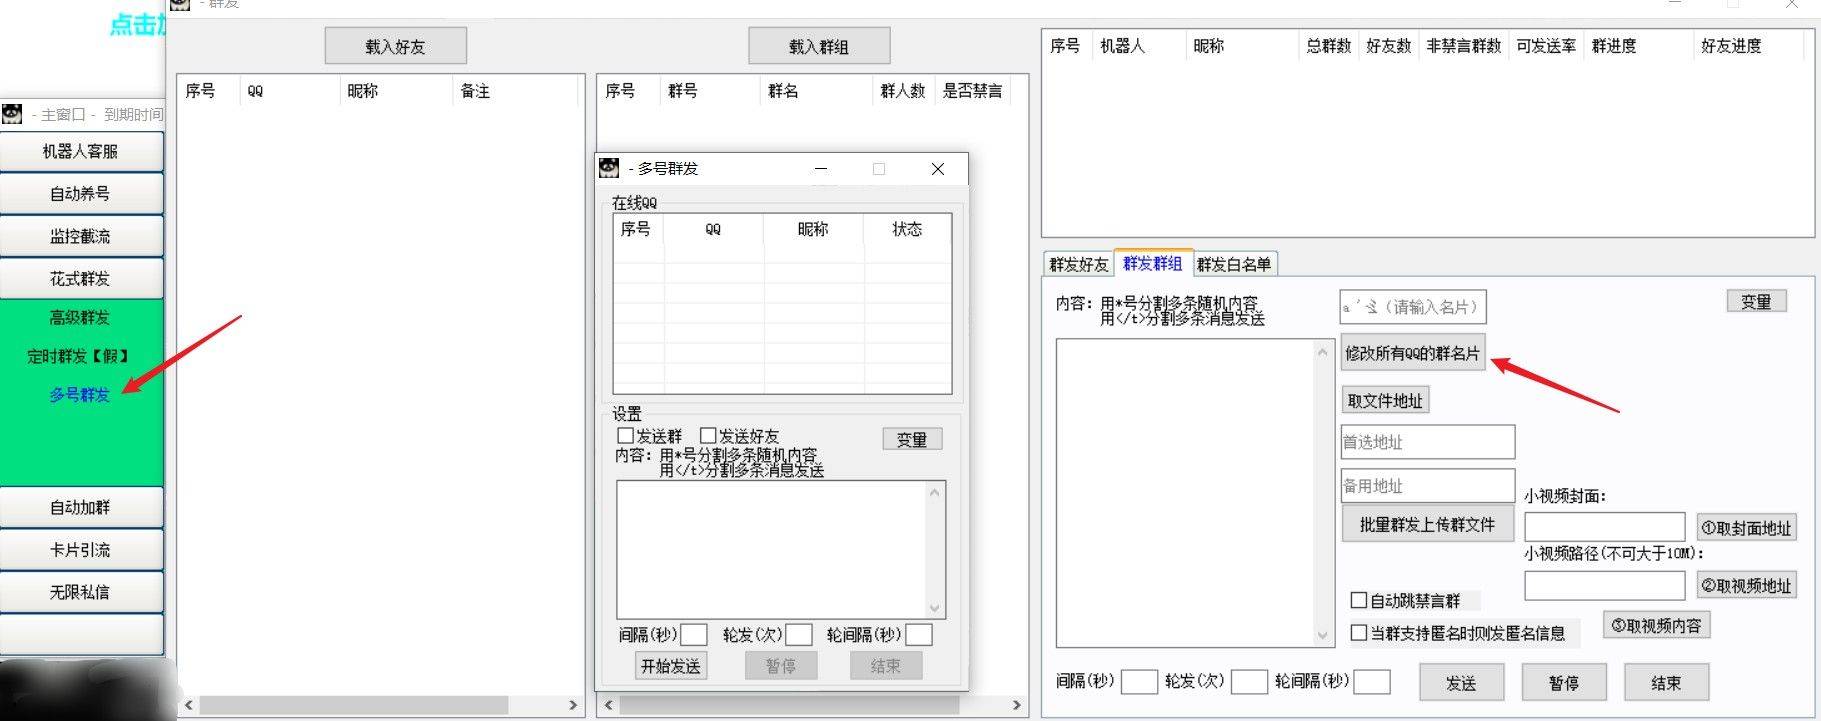Click the 多号群发 window title icon
This screenshot has width=1821, height=721.
pyautogui.click(x=609, y=168)
